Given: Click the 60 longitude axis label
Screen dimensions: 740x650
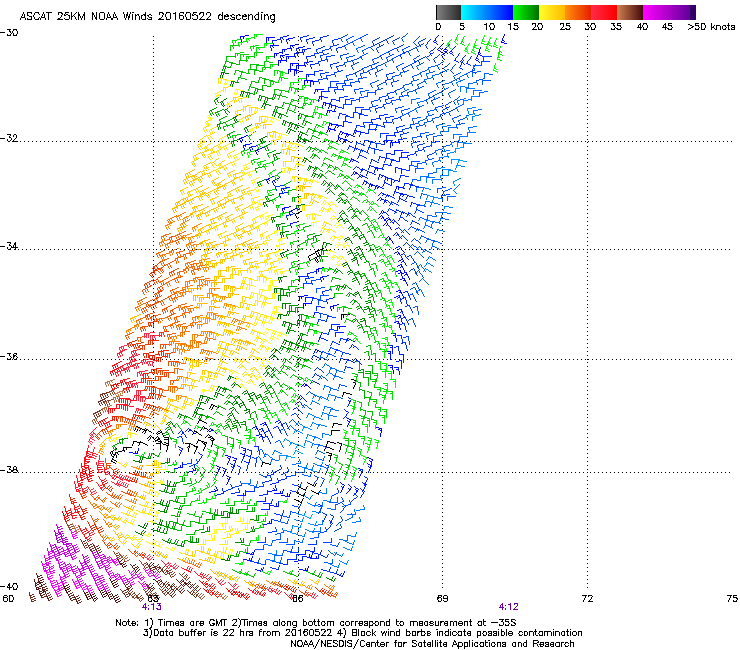Looking at the screenshot, I should [x=8, y=599].
